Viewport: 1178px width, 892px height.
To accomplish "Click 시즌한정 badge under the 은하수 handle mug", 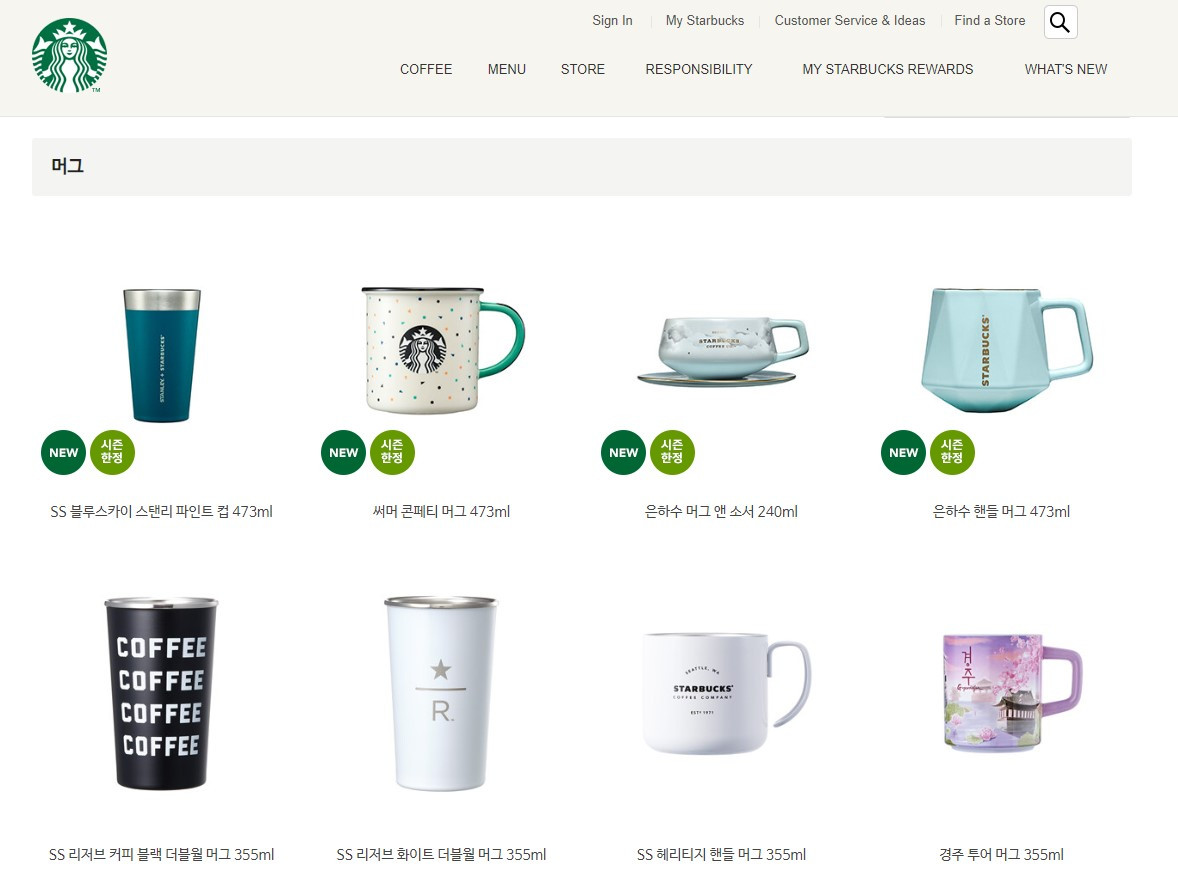I will coord(951,452).
